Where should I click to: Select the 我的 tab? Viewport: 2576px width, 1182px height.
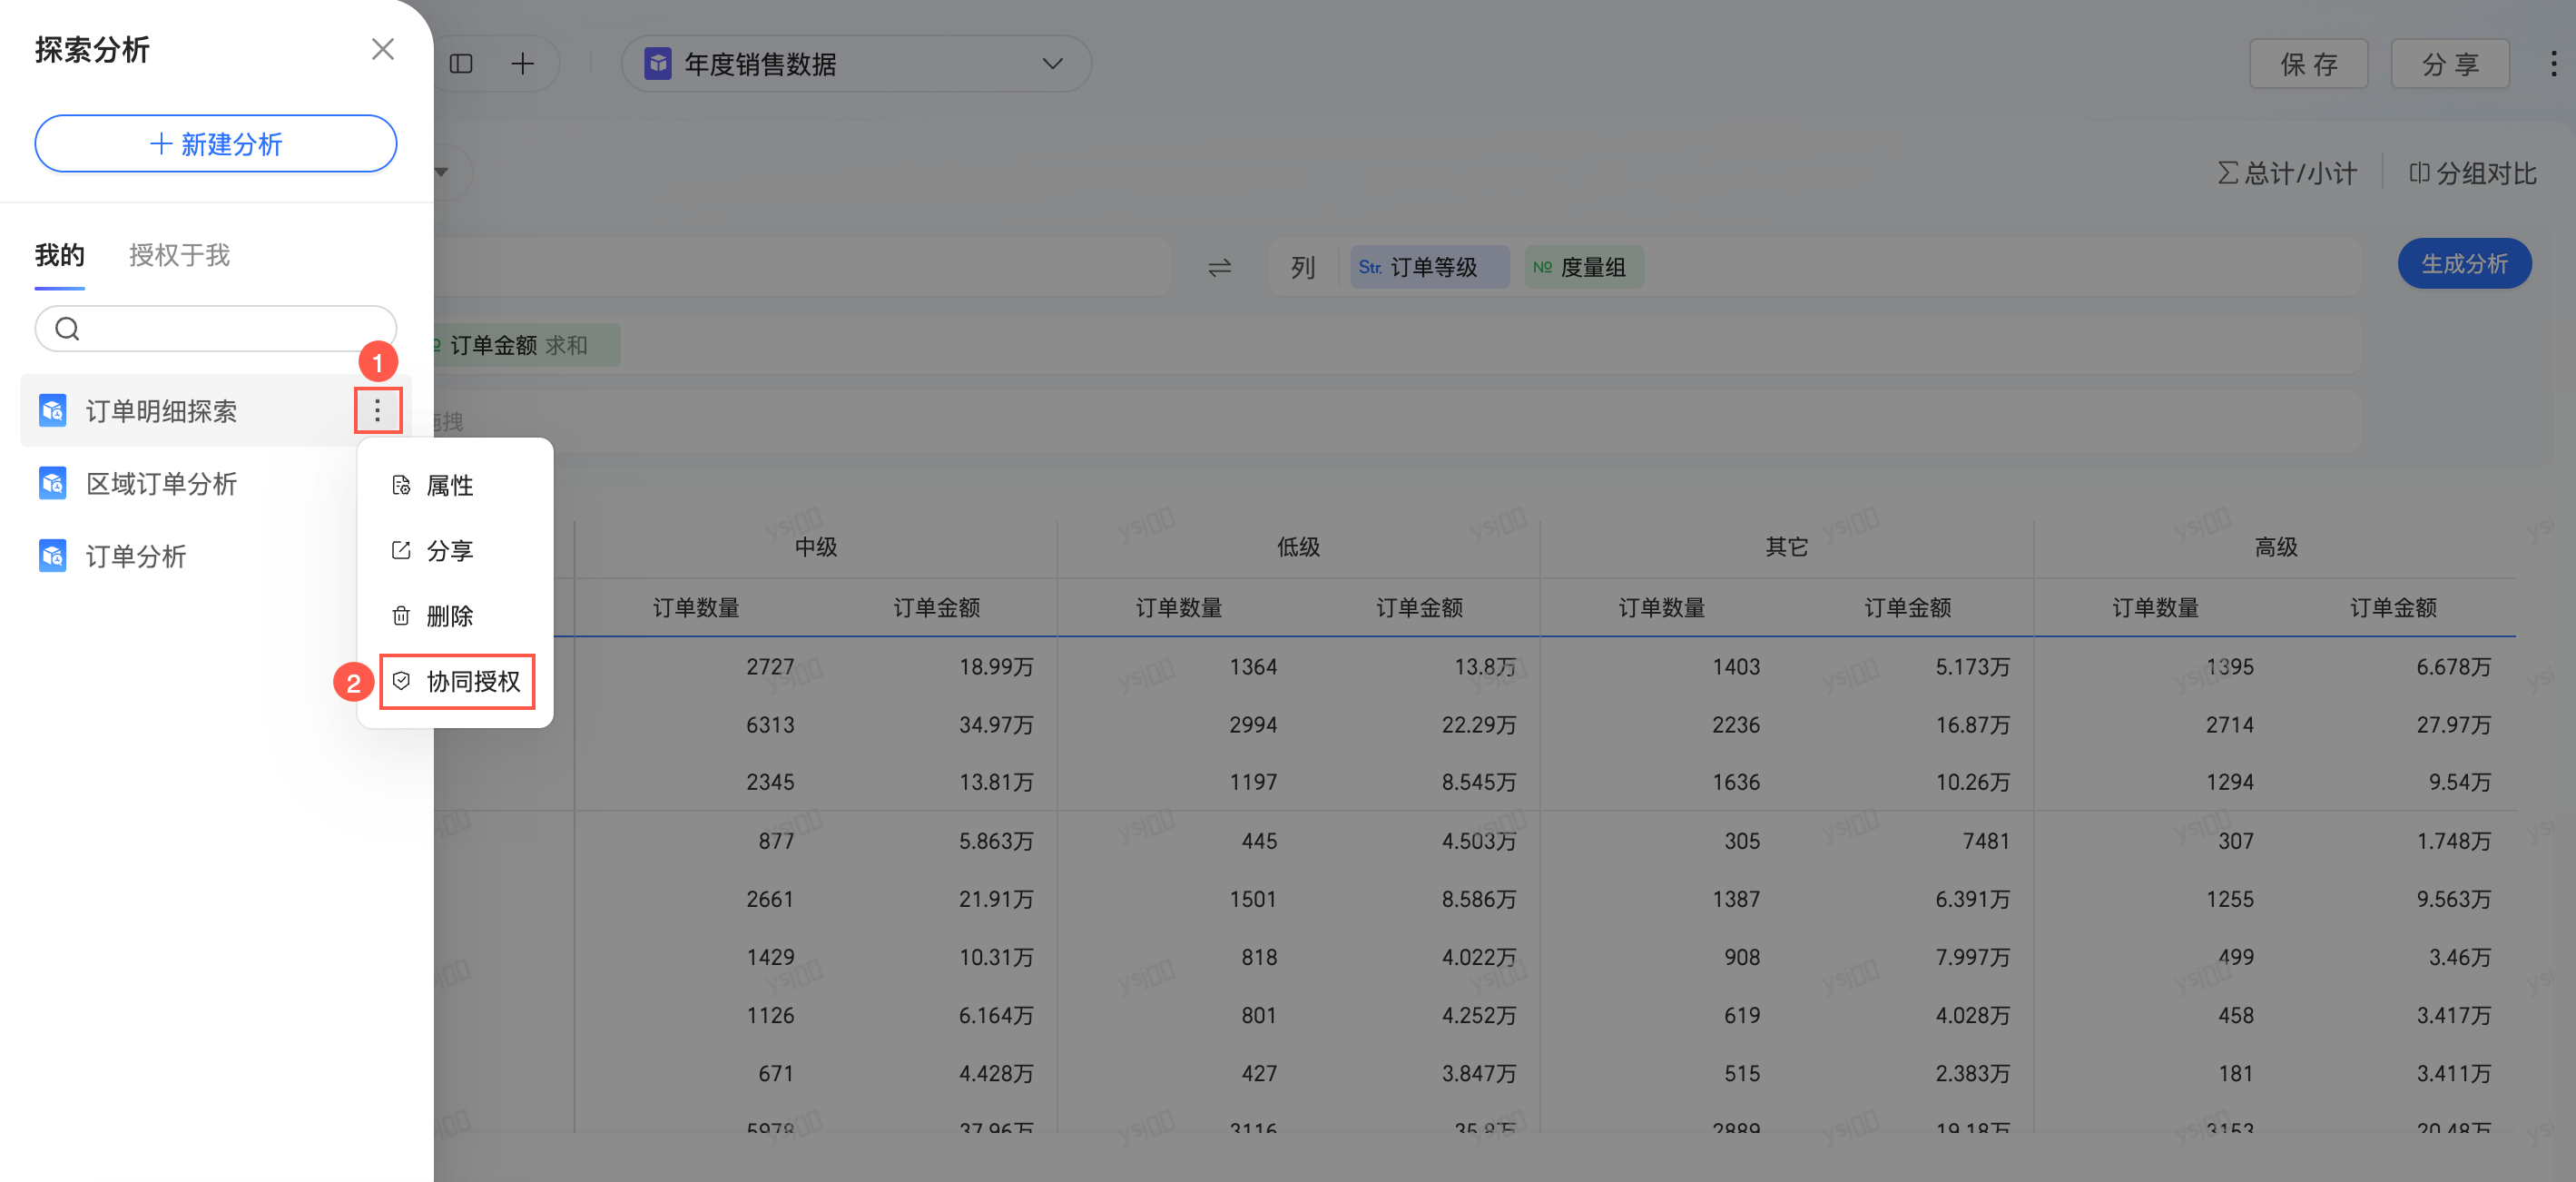(59, 255)
